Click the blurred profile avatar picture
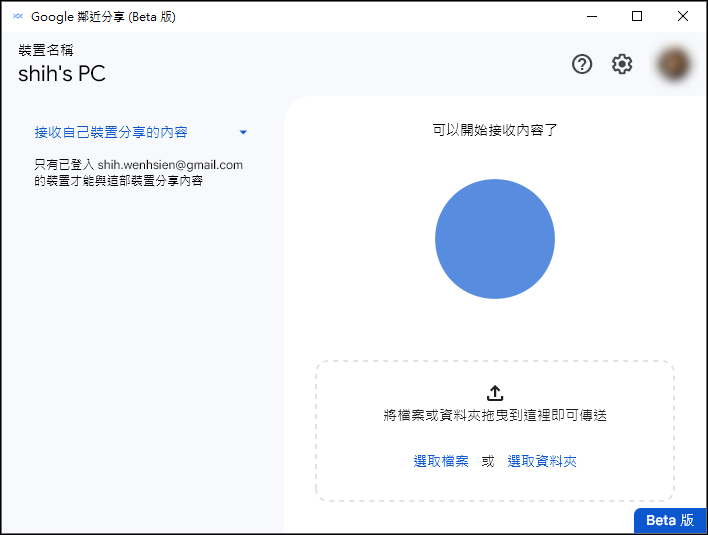 [x=674, y=65]
